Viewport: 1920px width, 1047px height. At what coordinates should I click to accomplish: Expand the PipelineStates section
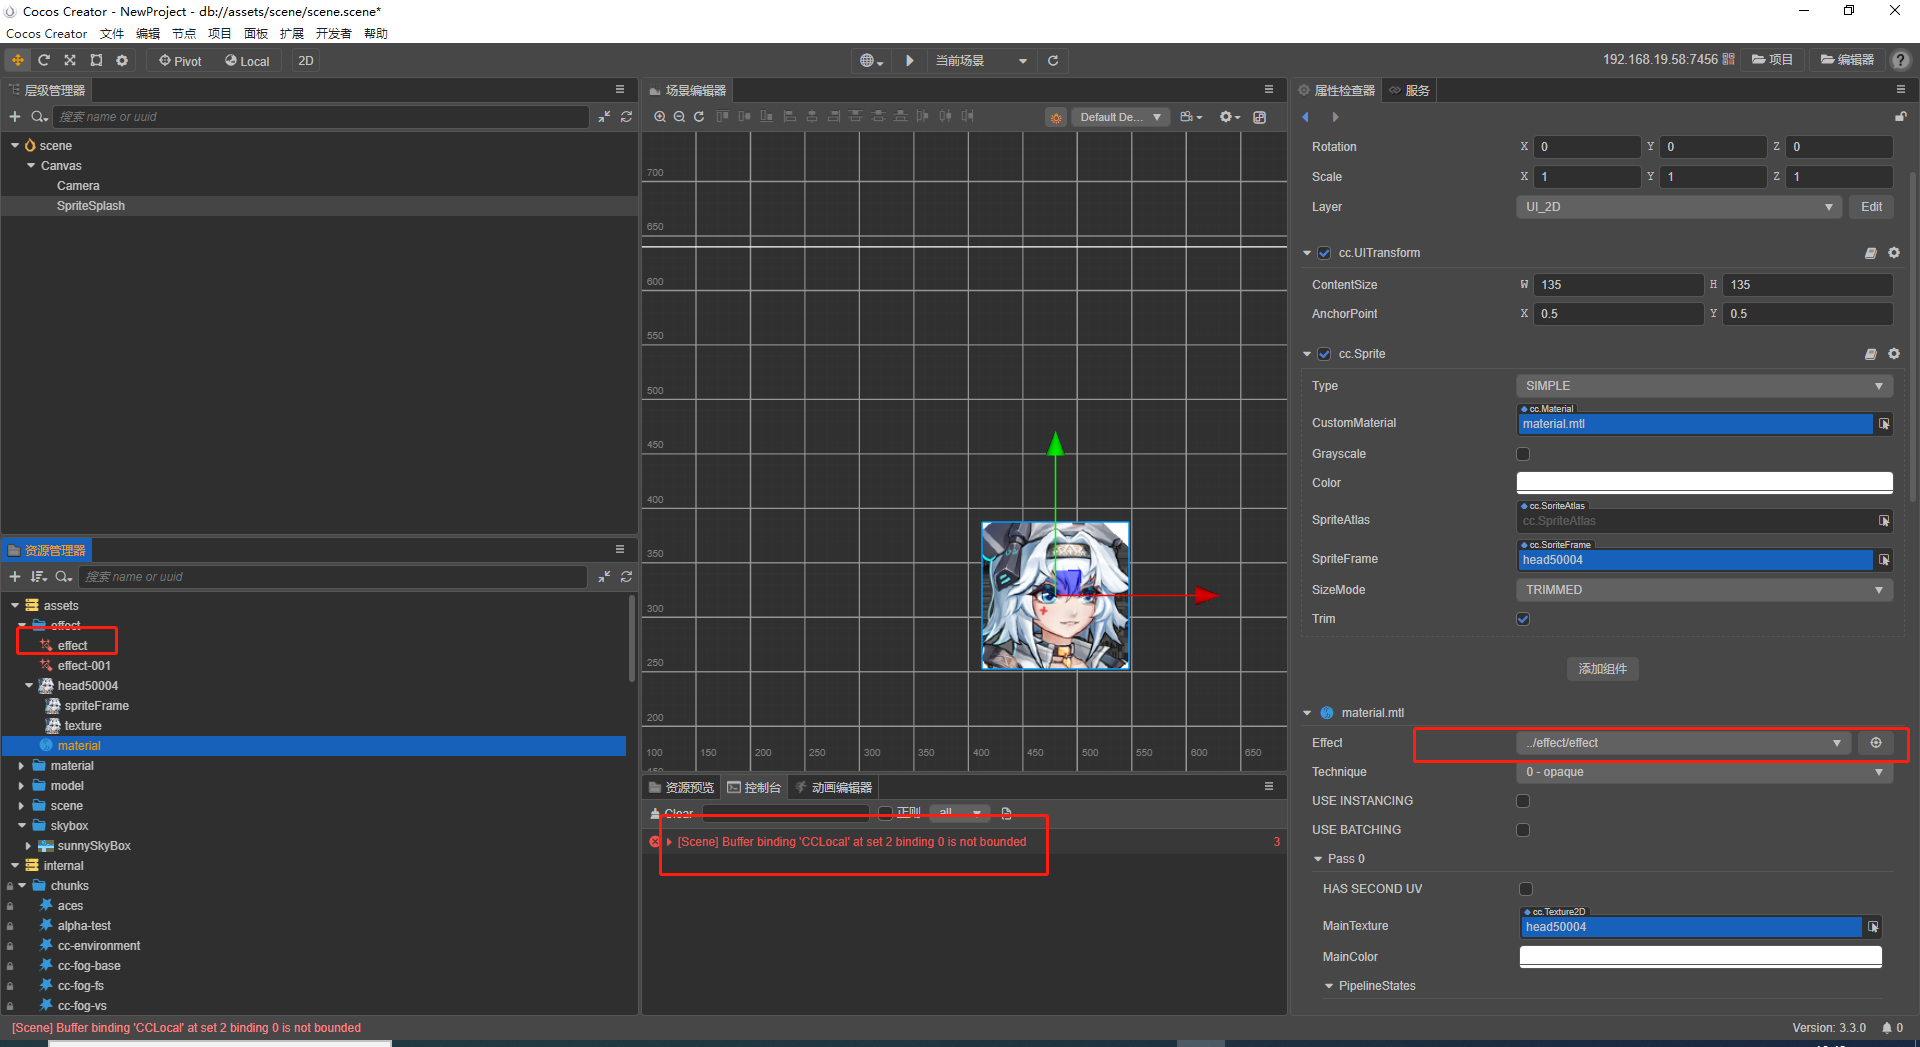pos(1329,986)
